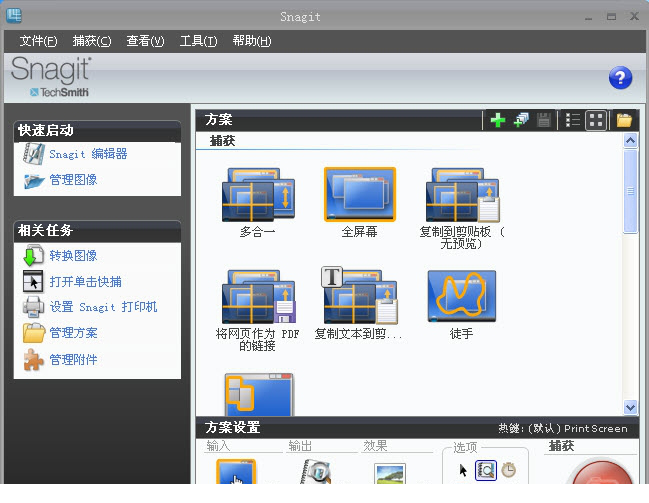Image resolution: width=649 pixels, height=503 pixels.
Task: Click the profile wizard icon beside plus
Action: click(x=521, y=120)
